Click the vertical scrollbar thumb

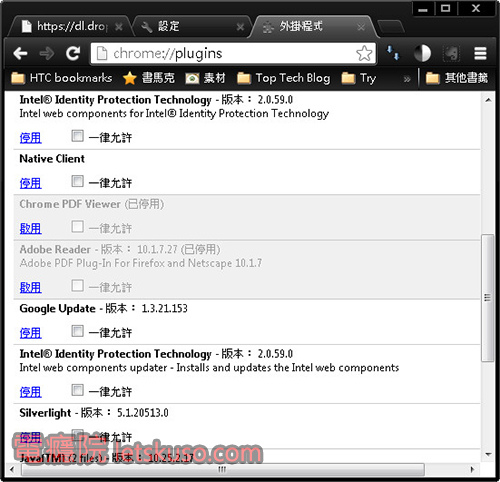(x=488, y=298)
